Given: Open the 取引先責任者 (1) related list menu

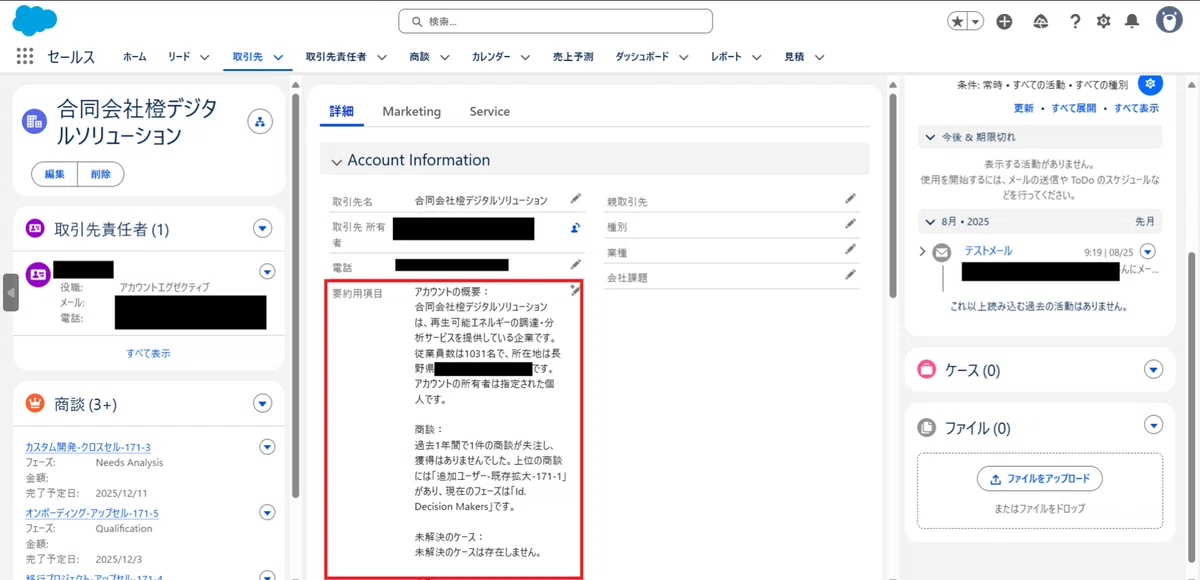Looking at the screenshot, I should coord(263,229).
